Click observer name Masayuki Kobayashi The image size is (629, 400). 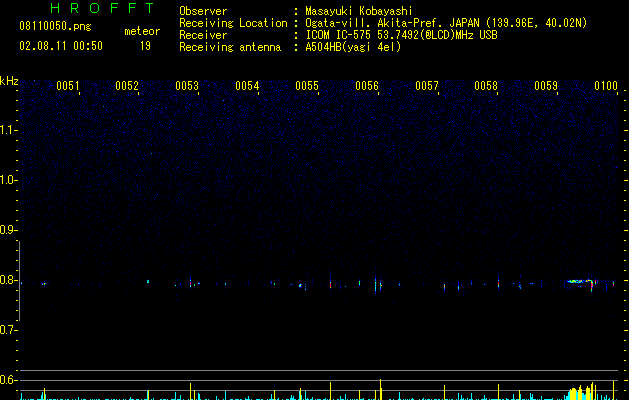coord(359,11)
